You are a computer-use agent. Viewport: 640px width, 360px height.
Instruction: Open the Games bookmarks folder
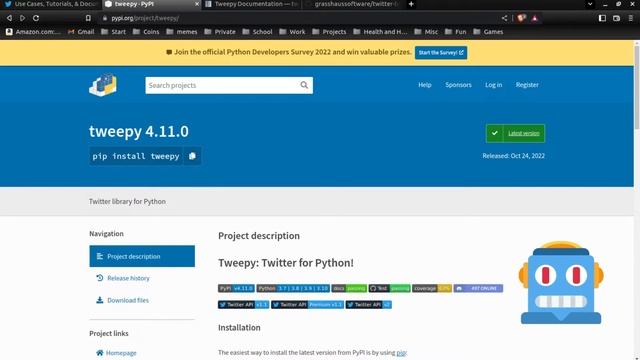pos(488,32)
